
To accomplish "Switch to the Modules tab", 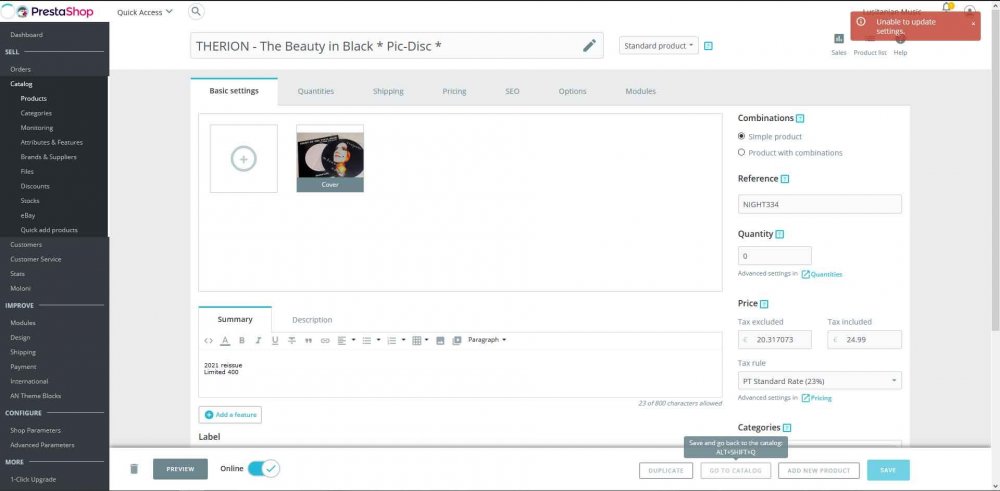I will coord(640,91).
